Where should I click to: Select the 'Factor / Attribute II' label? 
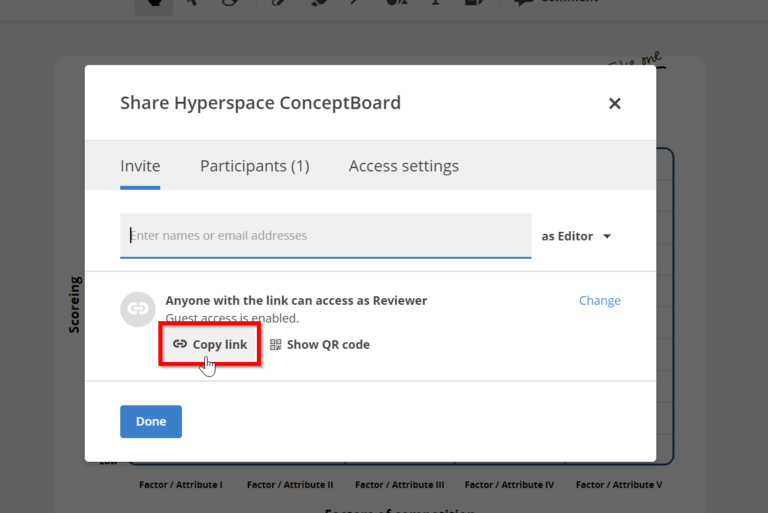[290, 485]
